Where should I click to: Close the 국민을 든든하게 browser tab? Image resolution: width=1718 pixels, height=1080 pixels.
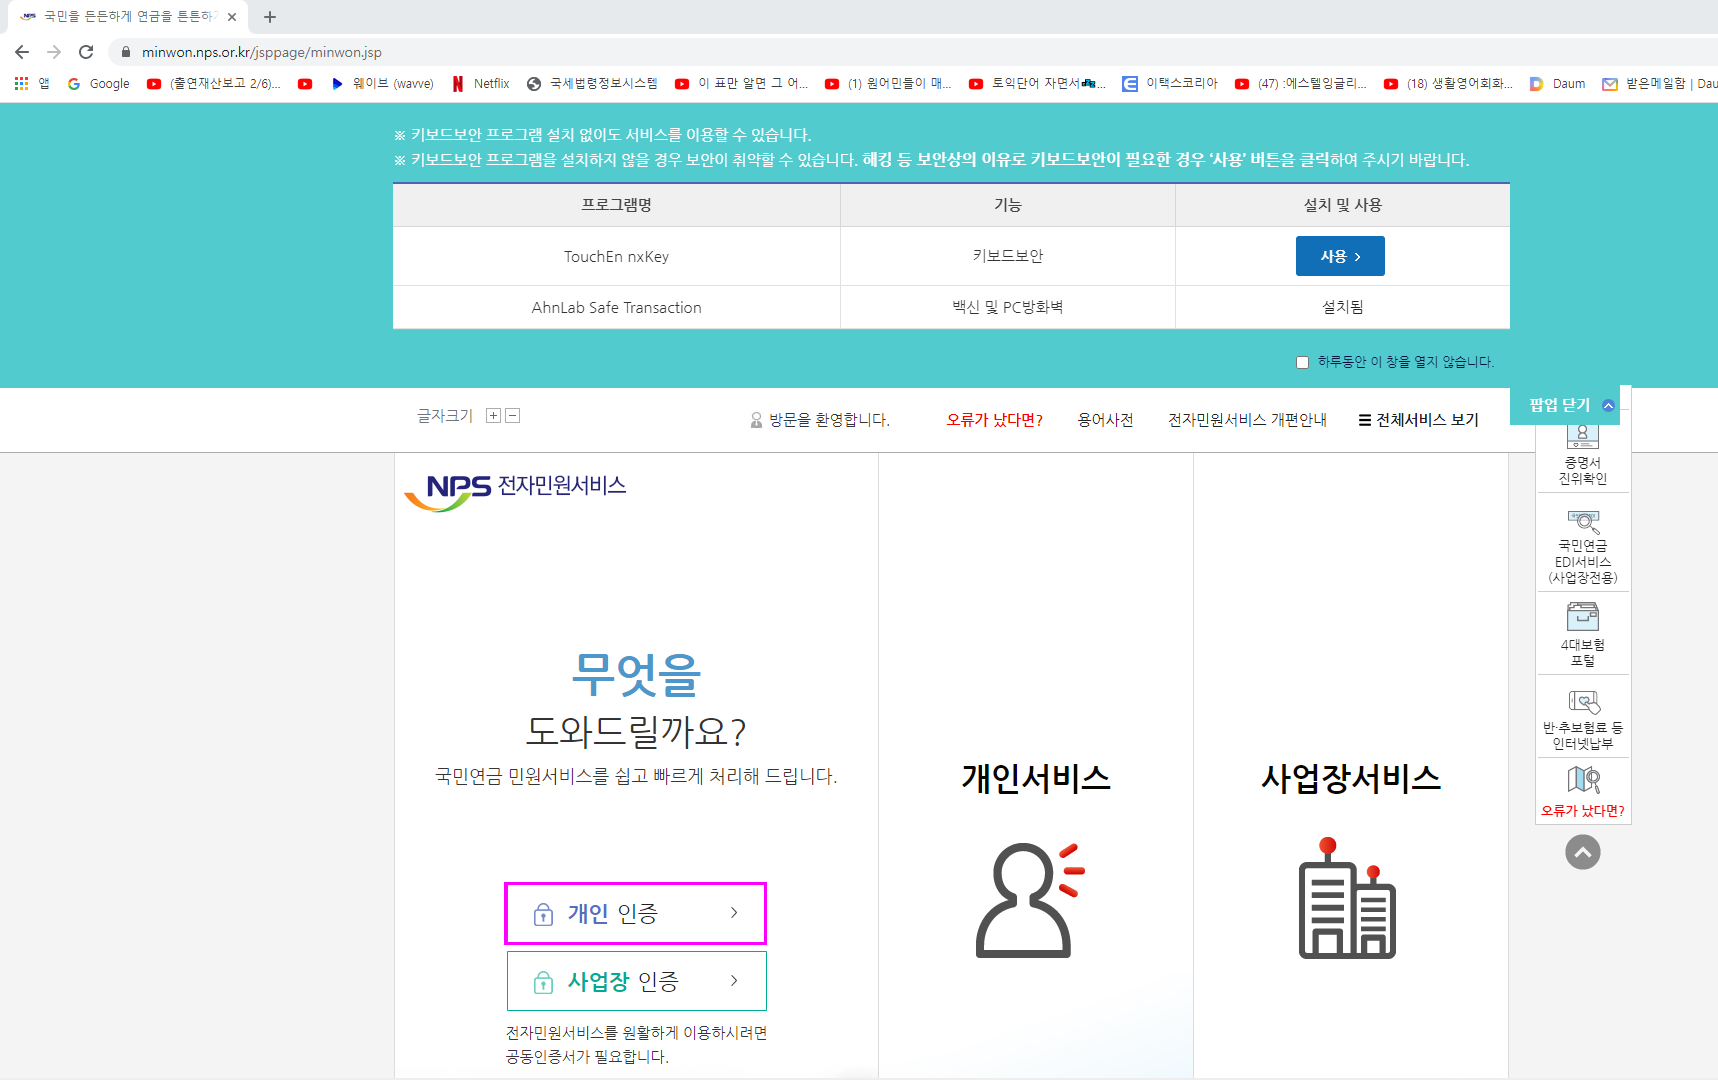pyautogui.click(x=232, y=17)
